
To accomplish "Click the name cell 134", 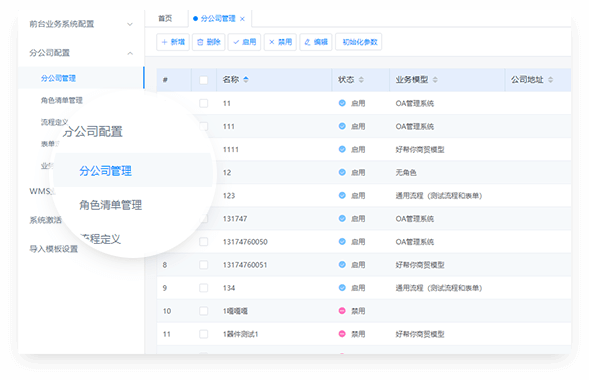I will point(229,288).
